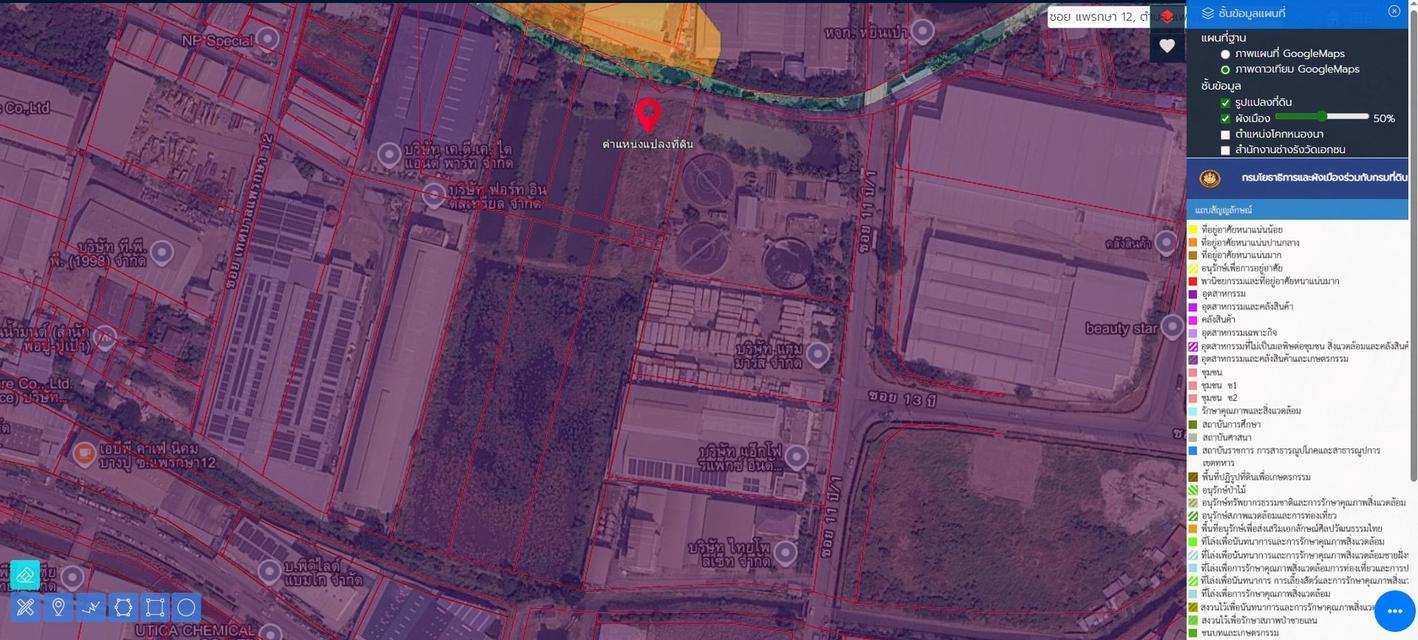Enable the สำนักงานช่างรังวัดเอกชน layer checkbox
The width and height of the screenshot is (1418, 640).
tap(1225, 151)
